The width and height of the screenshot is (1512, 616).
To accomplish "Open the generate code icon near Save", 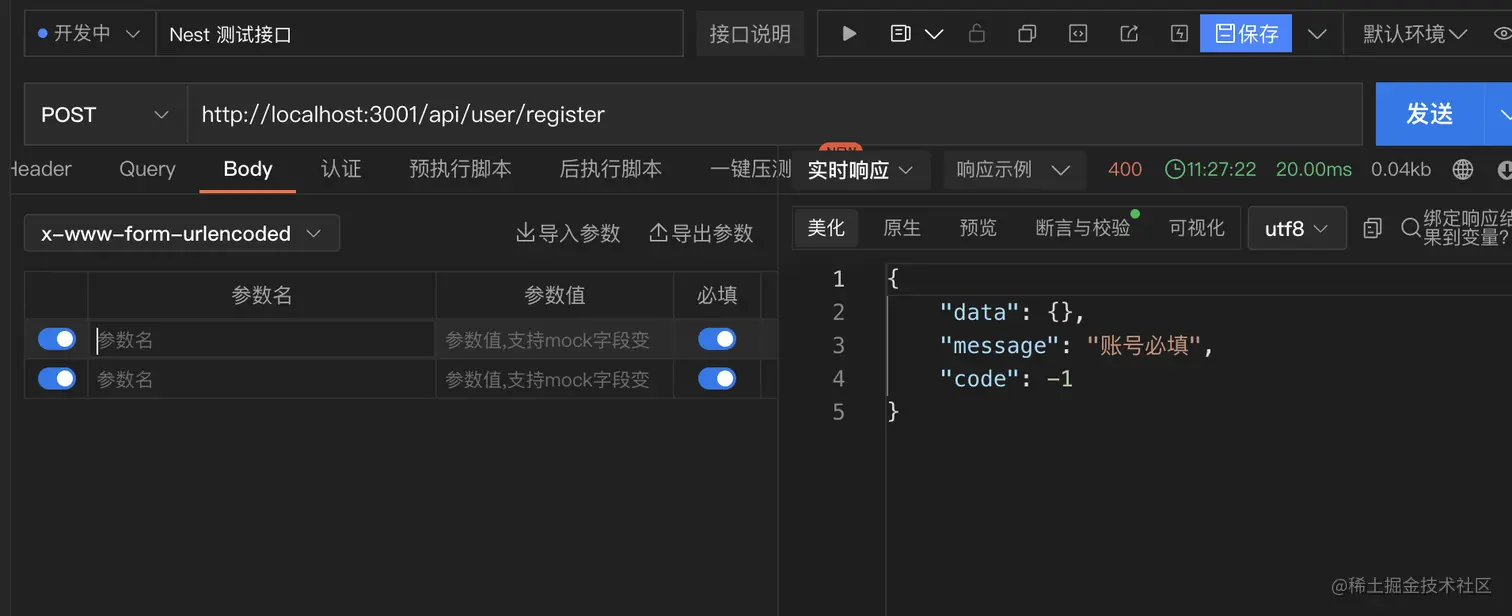I will click(1078, 33).
